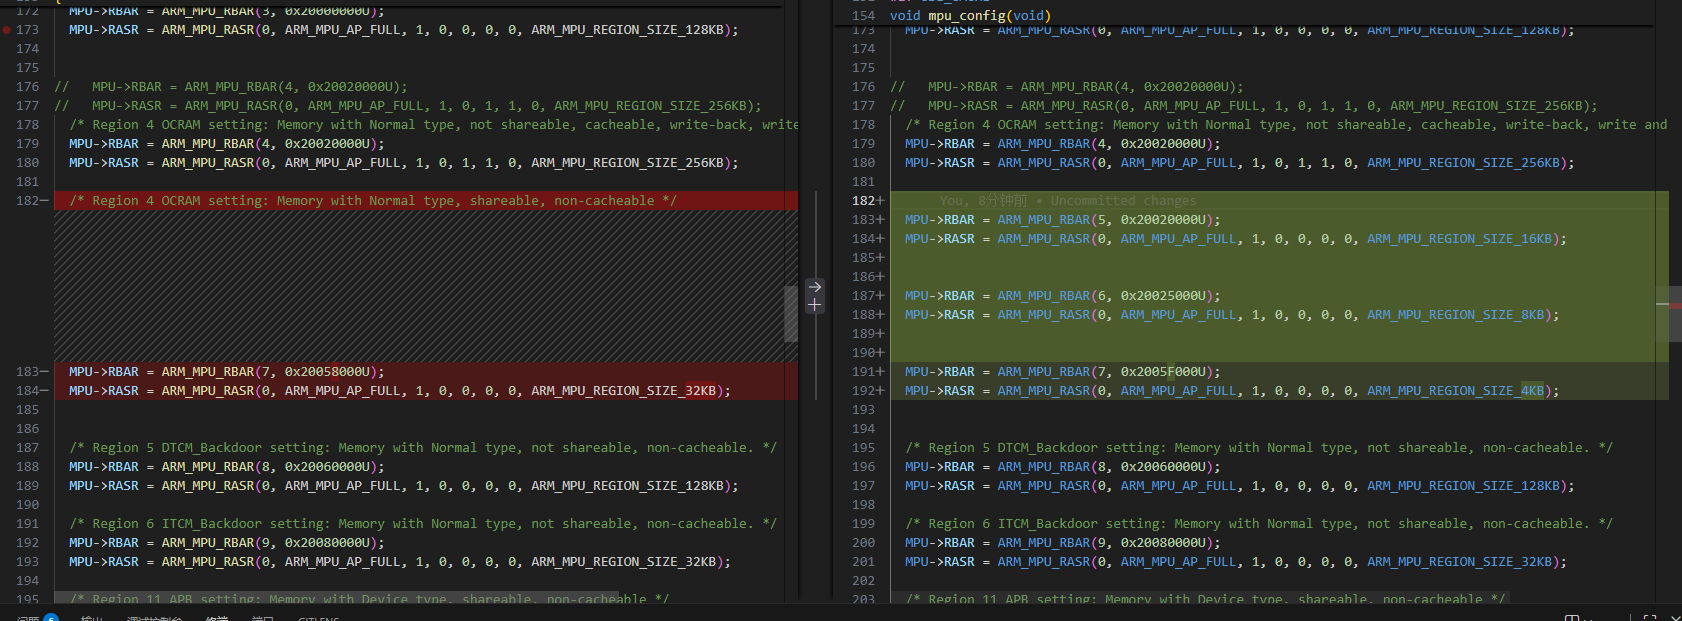1682x621 pixels.
Task: Click right pane line number 187
Action: pyautogui.click(x=864, y=296)
